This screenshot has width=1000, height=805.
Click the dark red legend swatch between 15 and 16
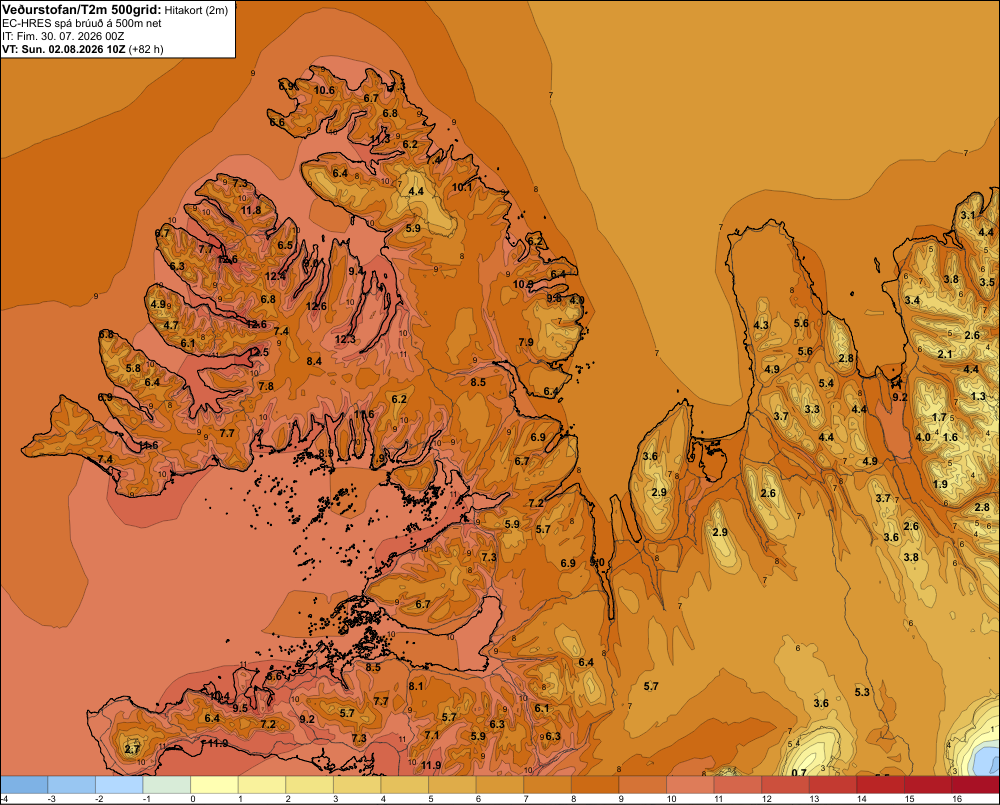coord(928,785)
